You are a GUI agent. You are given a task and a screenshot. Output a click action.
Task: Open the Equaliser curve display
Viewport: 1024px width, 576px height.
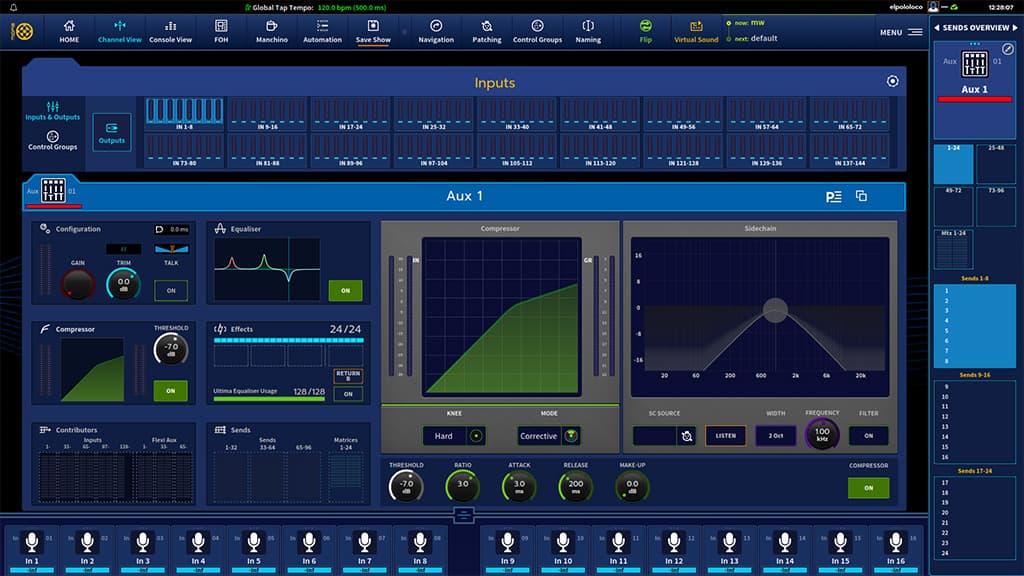coord(267,269)
